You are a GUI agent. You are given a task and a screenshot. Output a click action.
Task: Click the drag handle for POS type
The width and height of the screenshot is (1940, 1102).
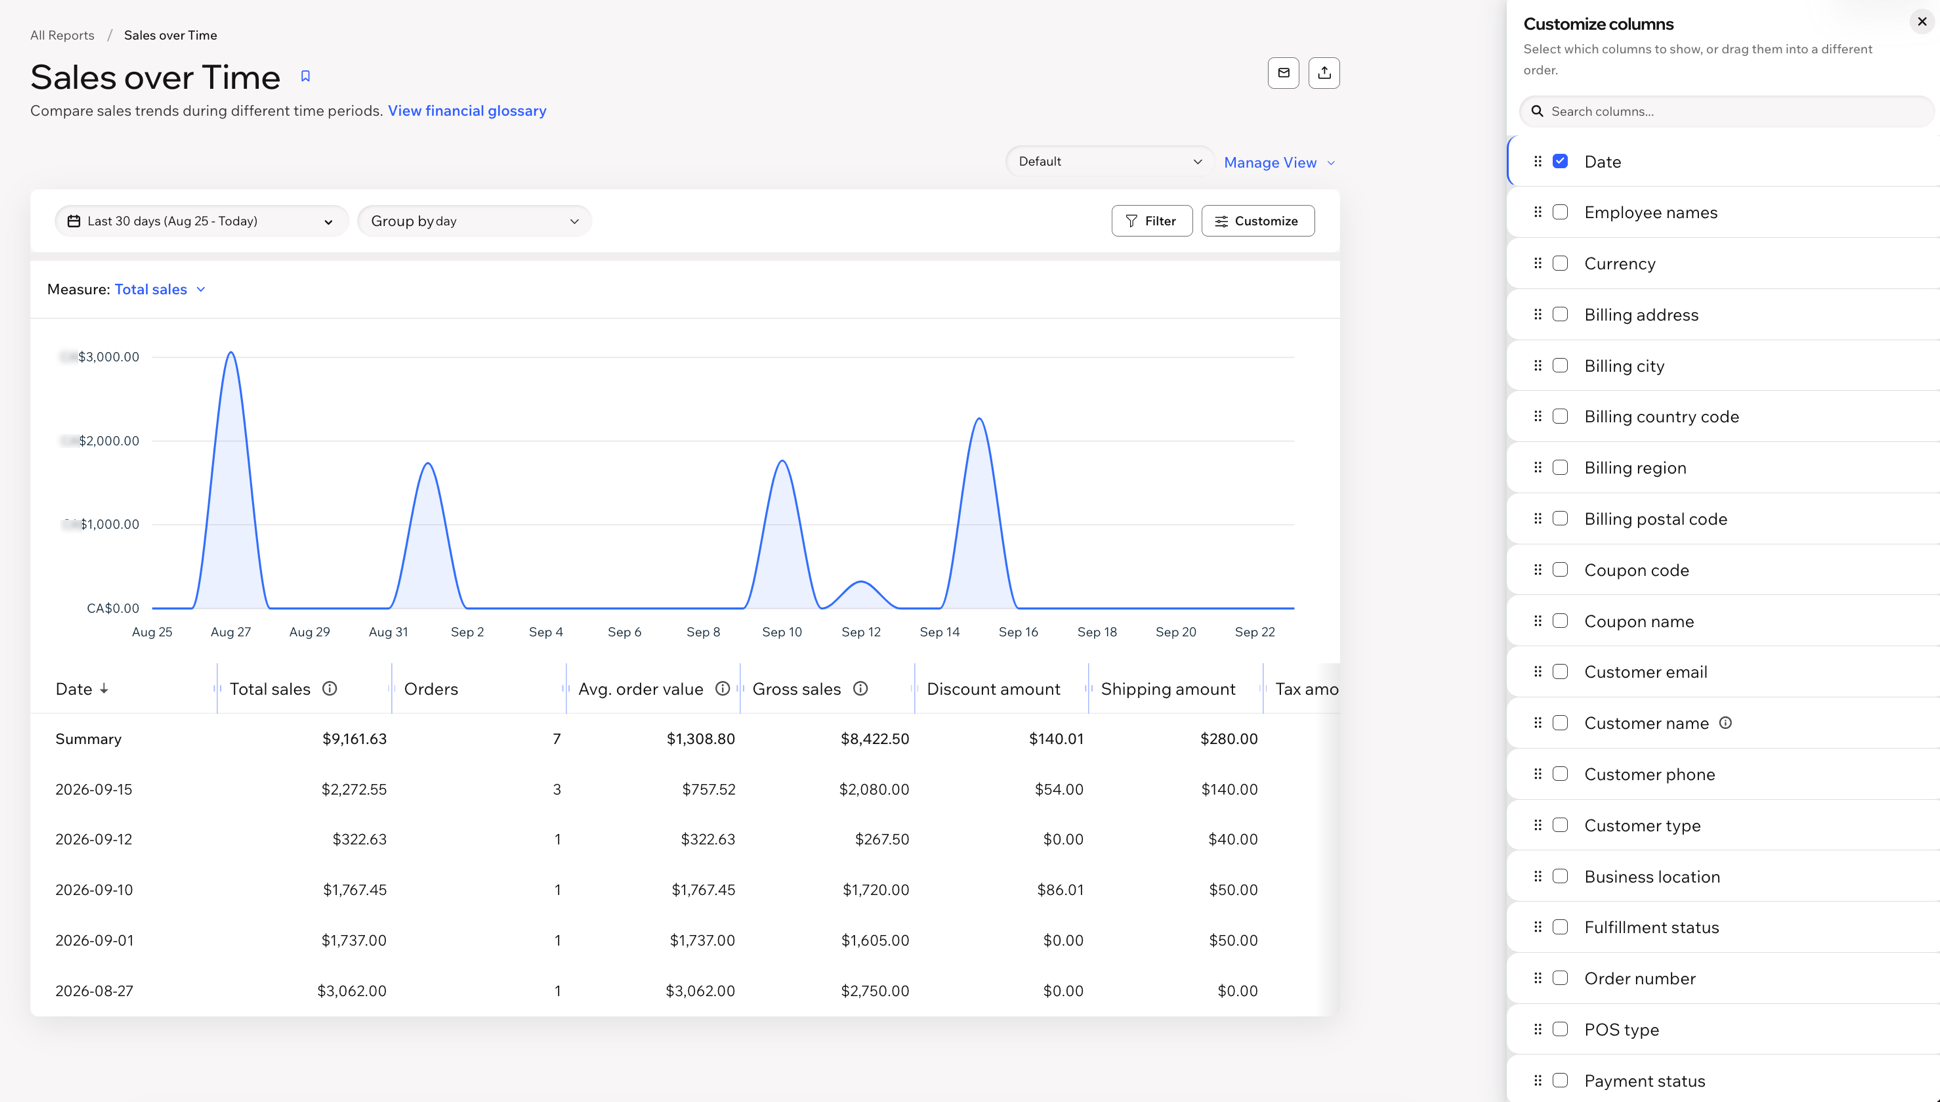[1538, 1029]
